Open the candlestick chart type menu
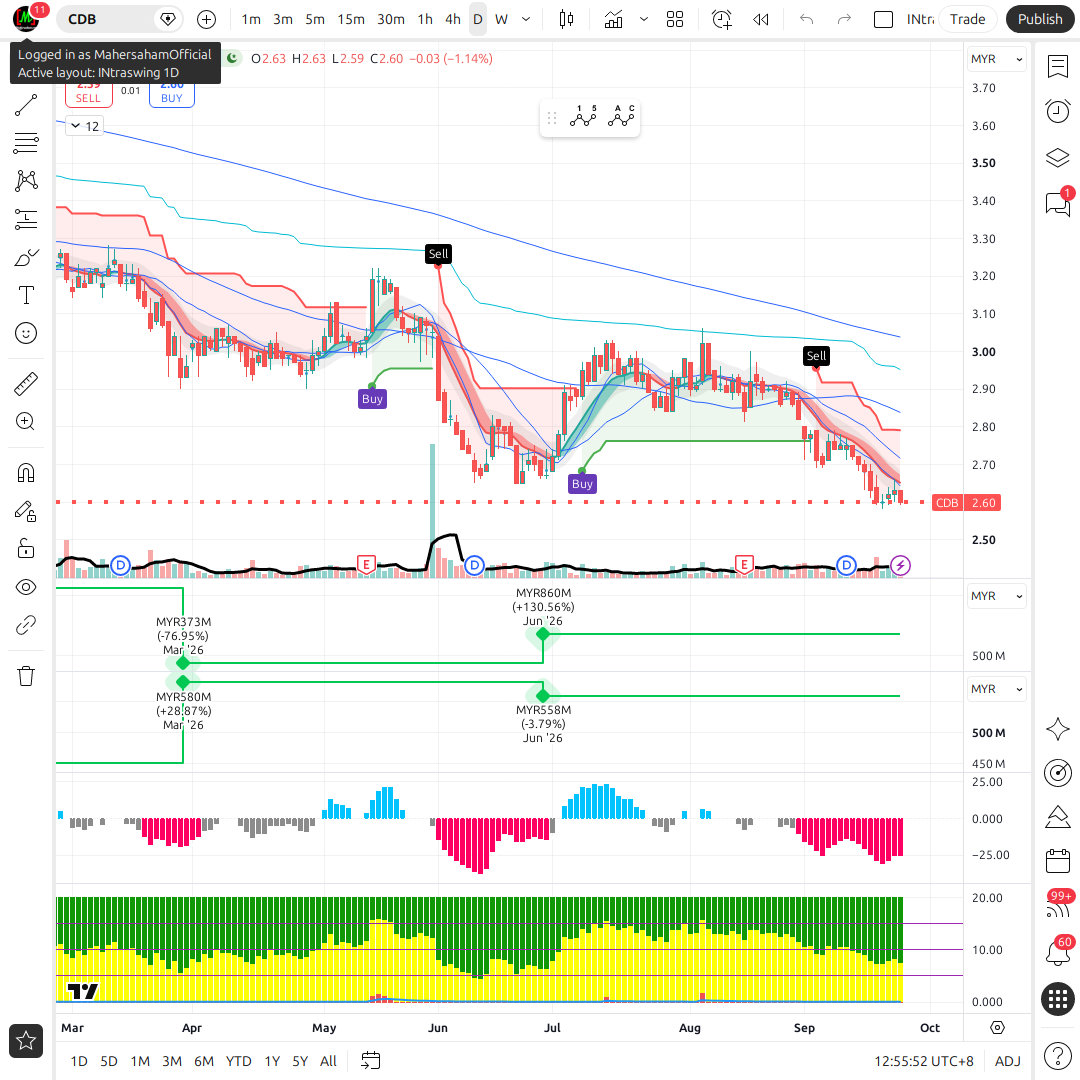Image resolution: width=1080 pixels, height=1080 pixels. (x=566, y=19)
